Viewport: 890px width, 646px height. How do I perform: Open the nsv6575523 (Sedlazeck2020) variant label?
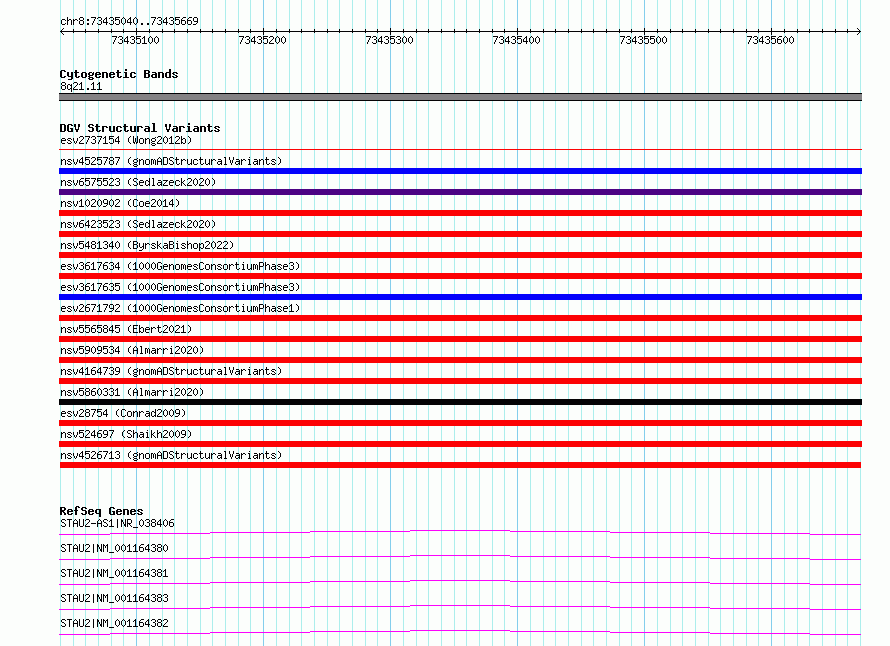click(138, 182)
